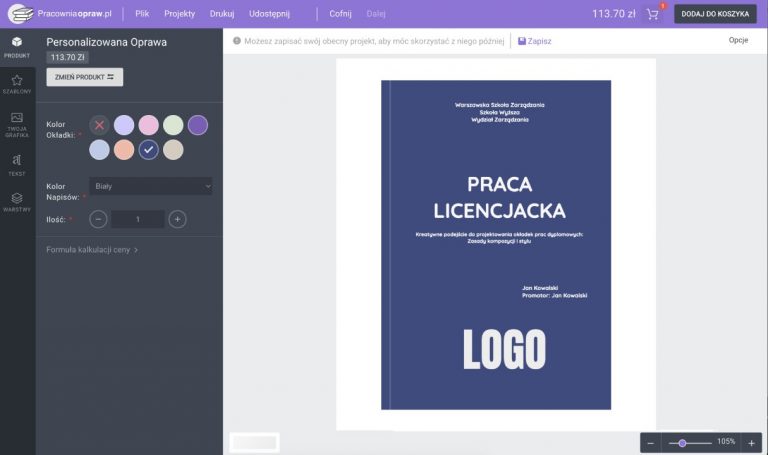
Task: Zoom out with the minus icon
Action: coord(651,442)
